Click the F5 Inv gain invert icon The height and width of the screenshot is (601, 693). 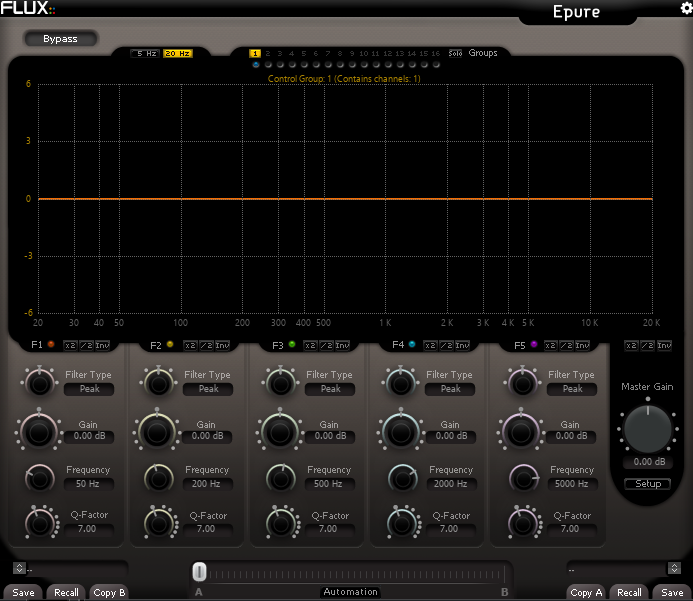pyautogui.click(x=582, y=345)
